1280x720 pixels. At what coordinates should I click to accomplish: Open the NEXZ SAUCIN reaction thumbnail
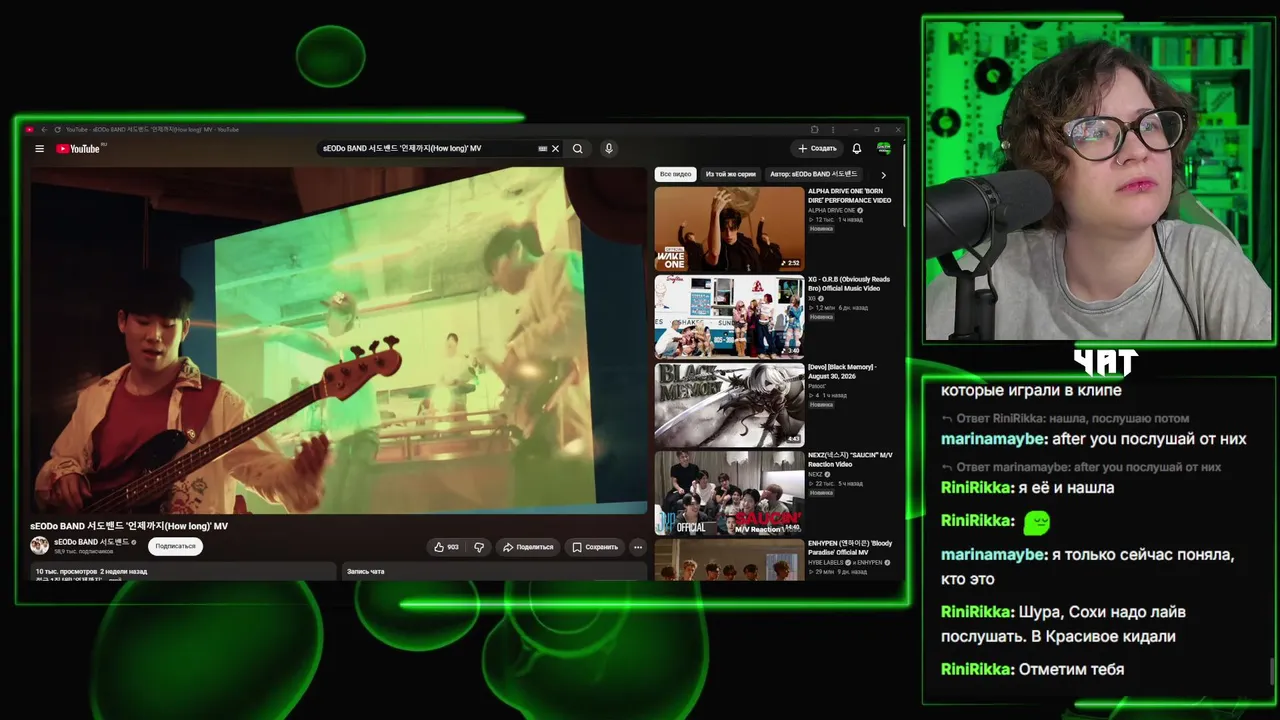click(729, 493)
